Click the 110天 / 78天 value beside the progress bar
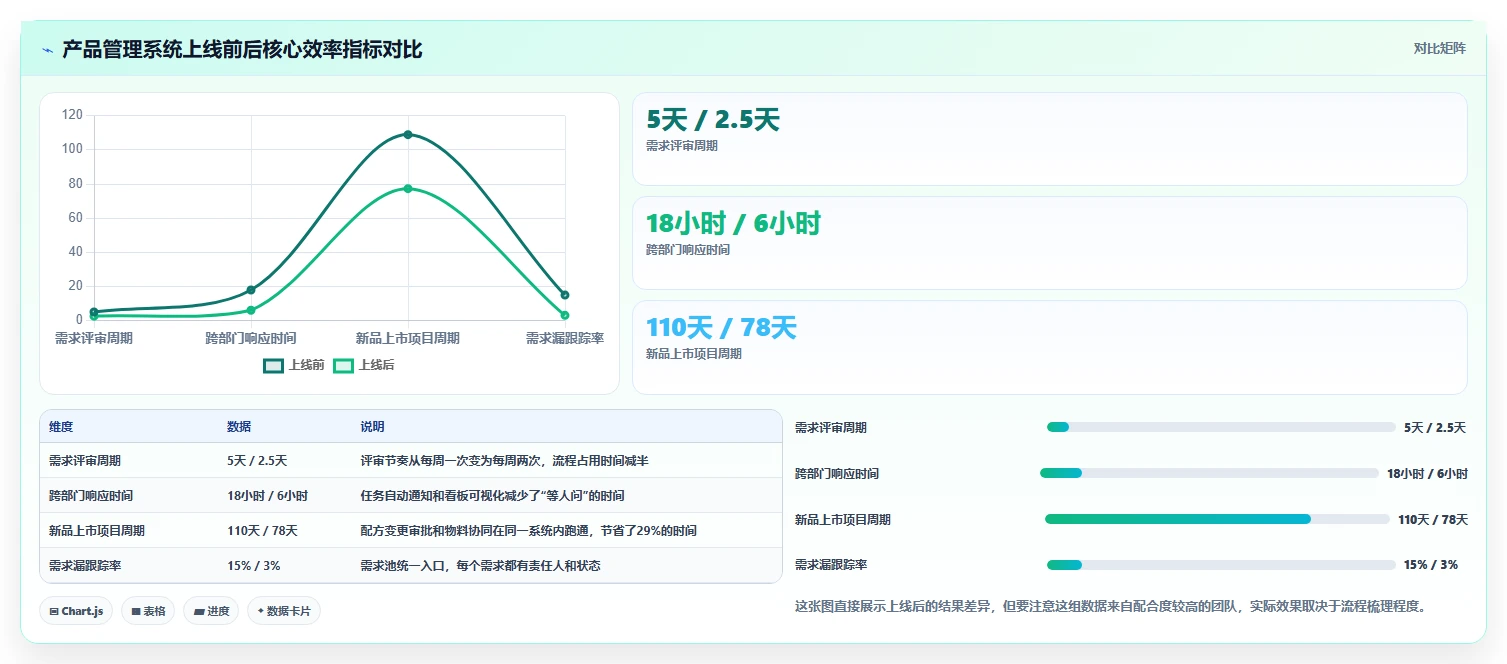The image size is (1507, 664). point(1433,520)
